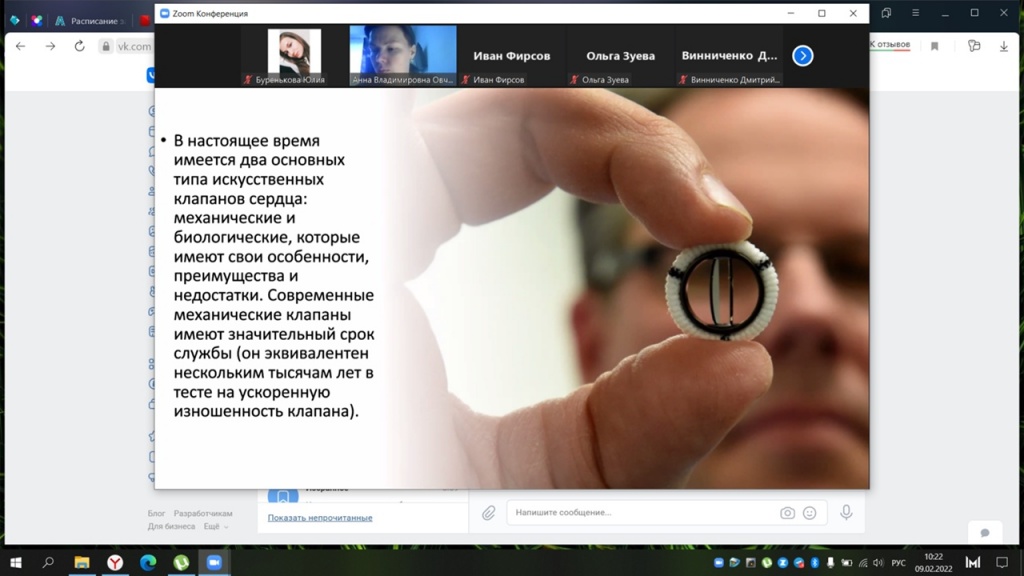1024x576 pixels.
Task: Show next participants with the blue arrow
Action: tap(802, 56)
